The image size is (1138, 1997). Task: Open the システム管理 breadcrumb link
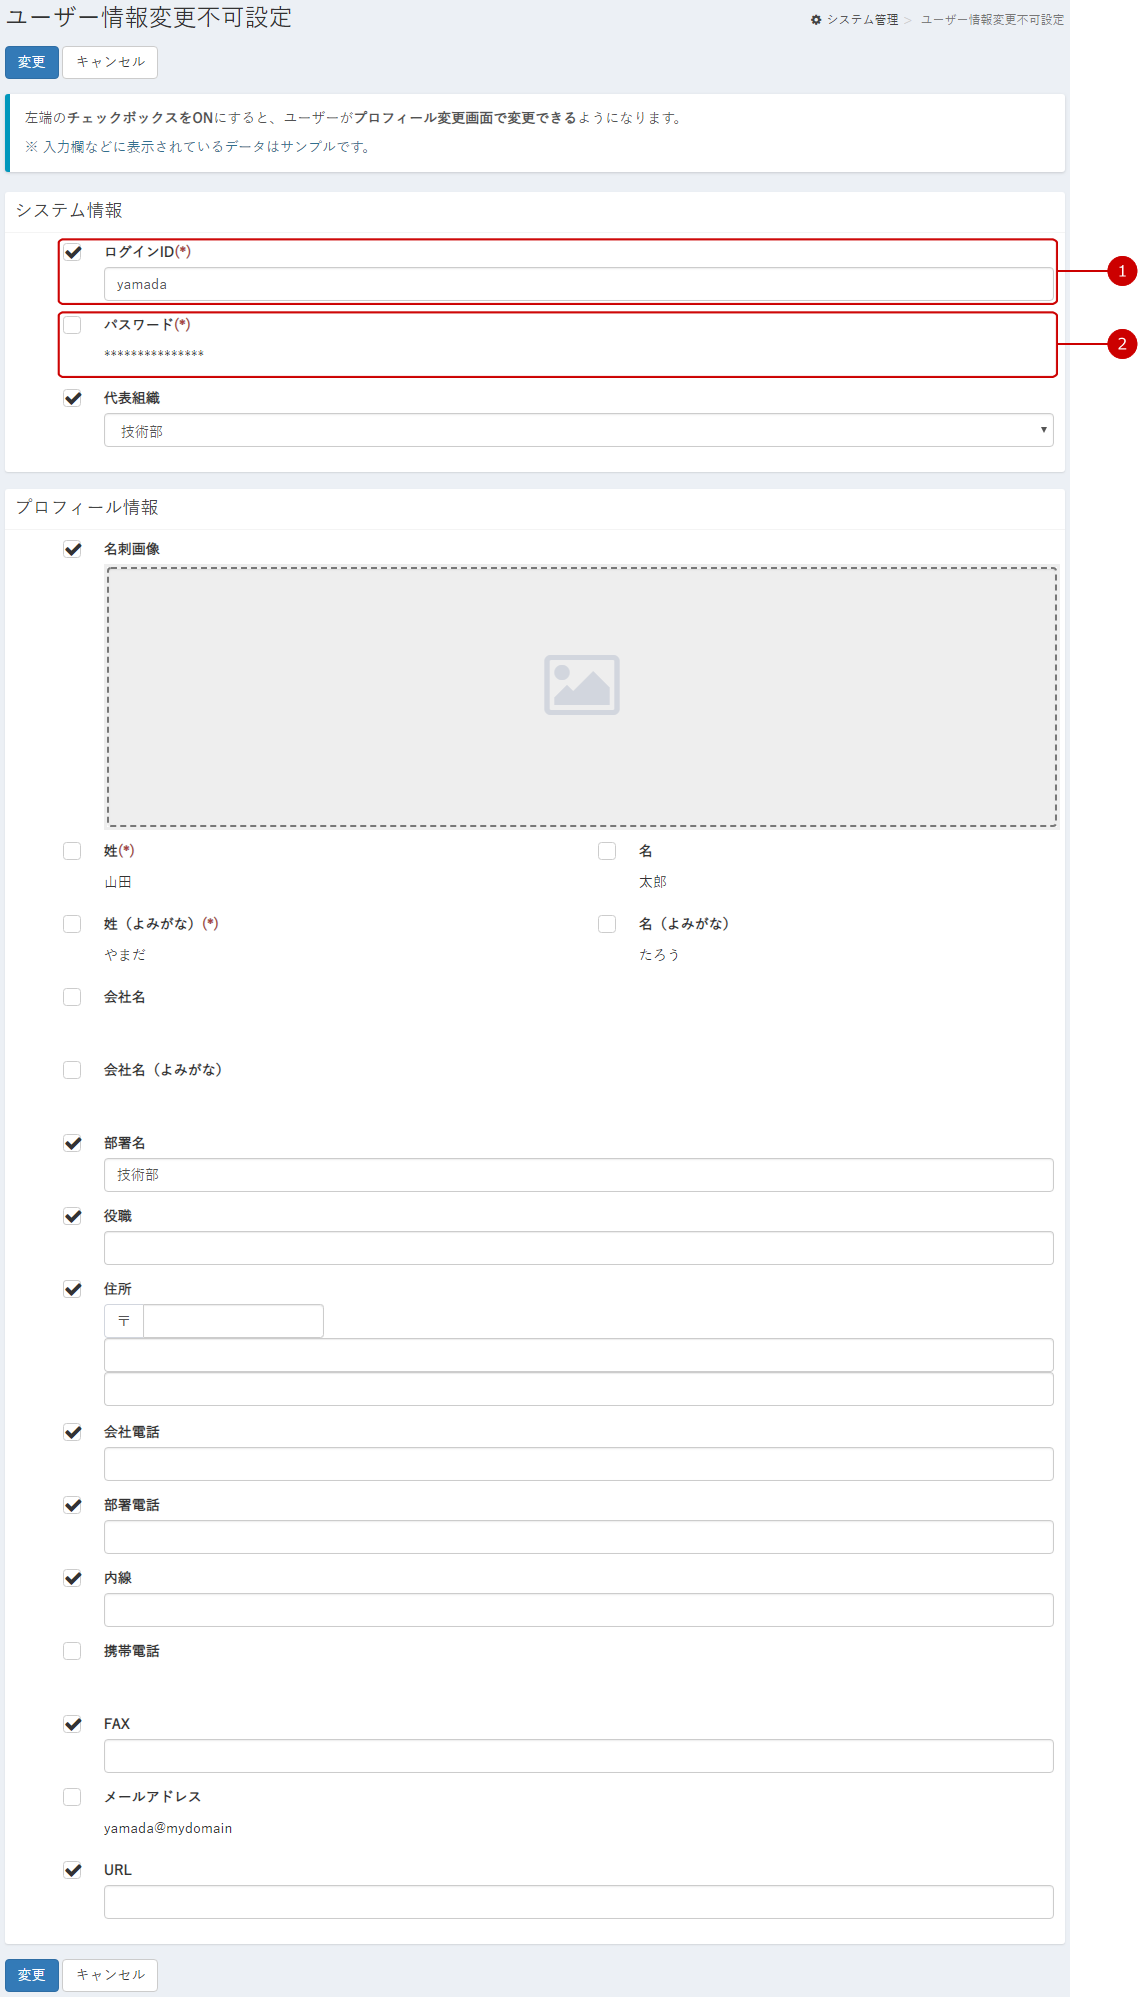(x=862, y=20)
